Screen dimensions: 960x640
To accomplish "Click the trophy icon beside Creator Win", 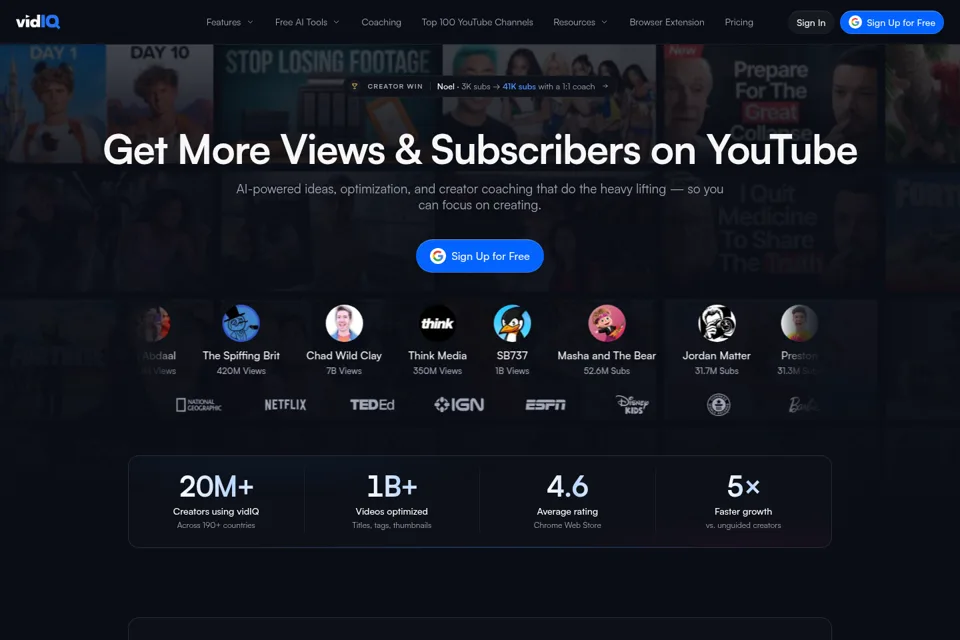I will click(x=354, y=86).
